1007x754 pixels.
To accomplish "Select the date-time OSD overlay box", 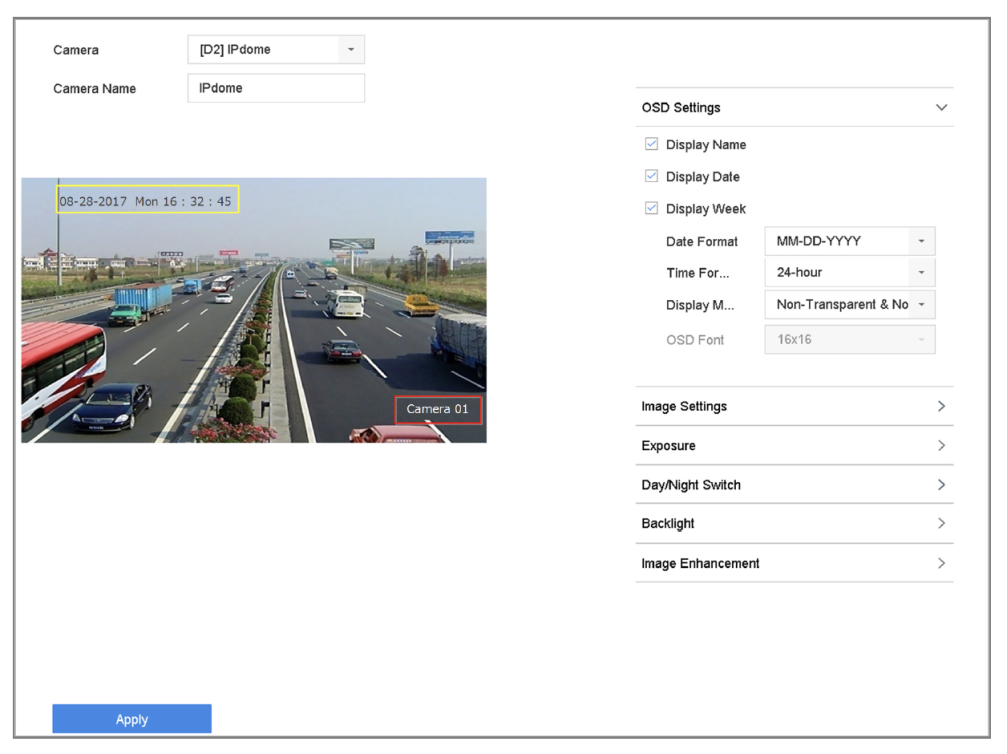I will click(x=147, y=201).
